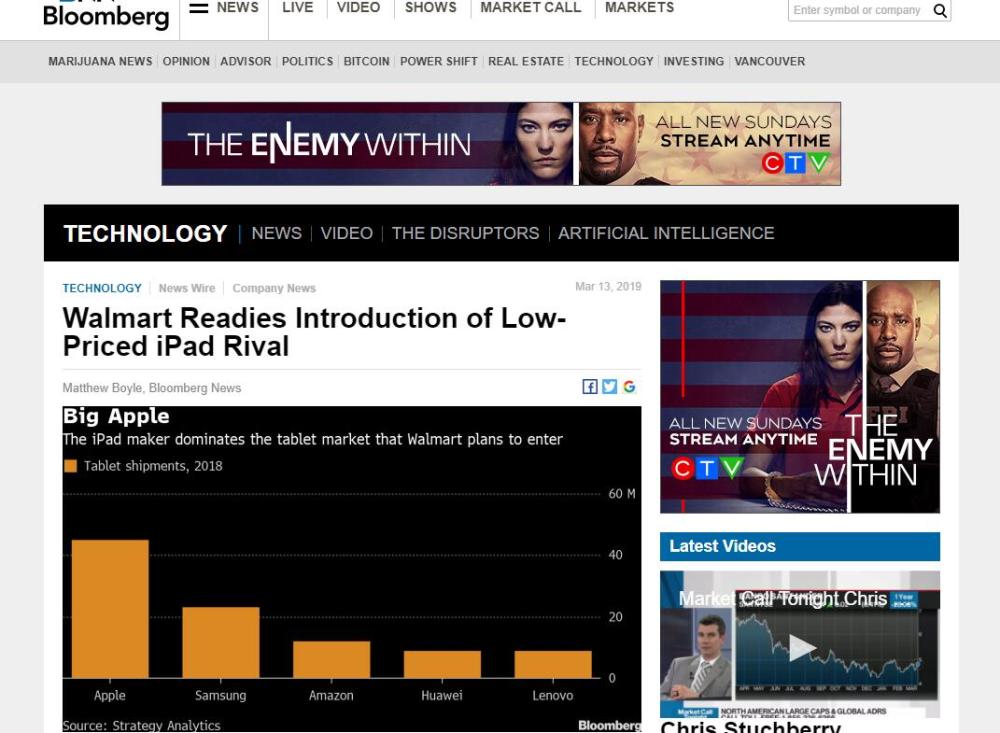Click the Company News tag
1000x733 pixels.
pyautogui.click(x=274, y=288)
